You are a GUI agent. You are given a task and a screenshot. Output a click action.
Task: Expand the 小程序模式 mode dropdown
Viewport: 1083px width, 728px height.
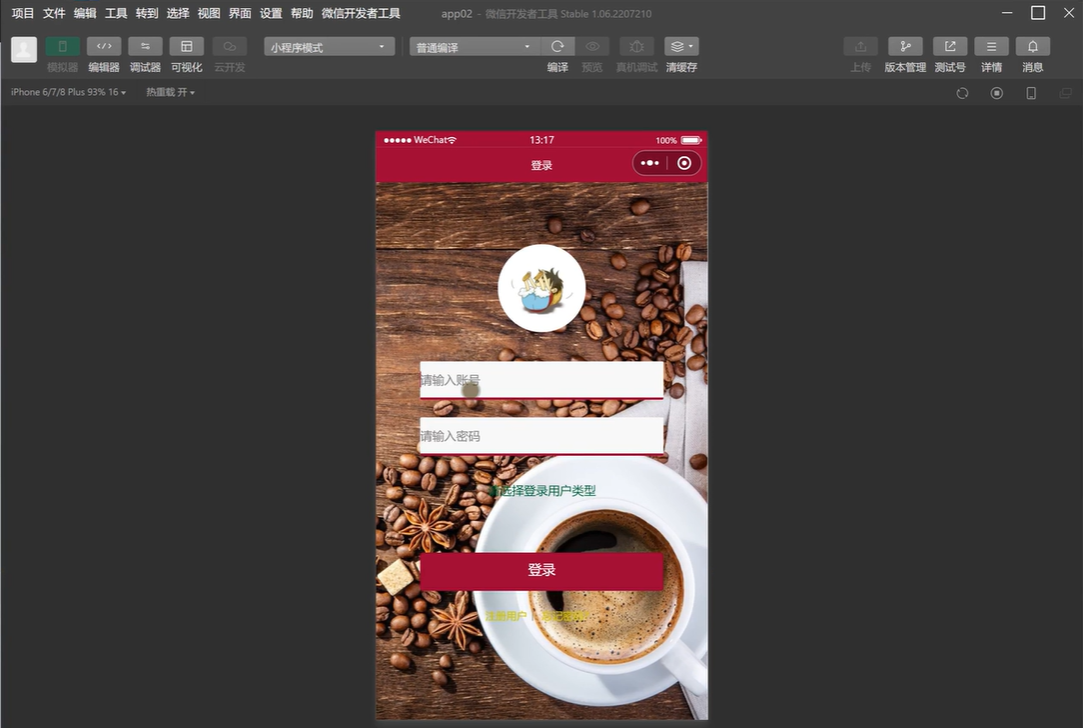tap(329, 47)
